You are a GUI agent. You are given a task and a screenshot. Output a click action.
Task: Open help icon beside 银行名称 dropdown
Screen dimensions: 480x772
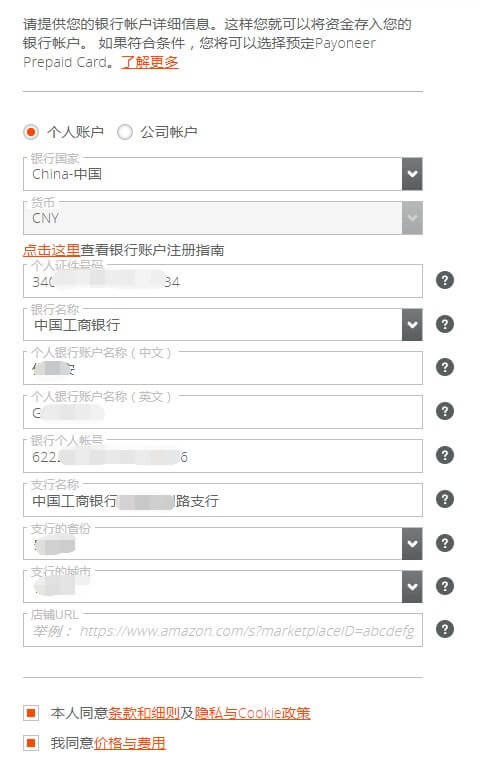click(x=445, y=324)
